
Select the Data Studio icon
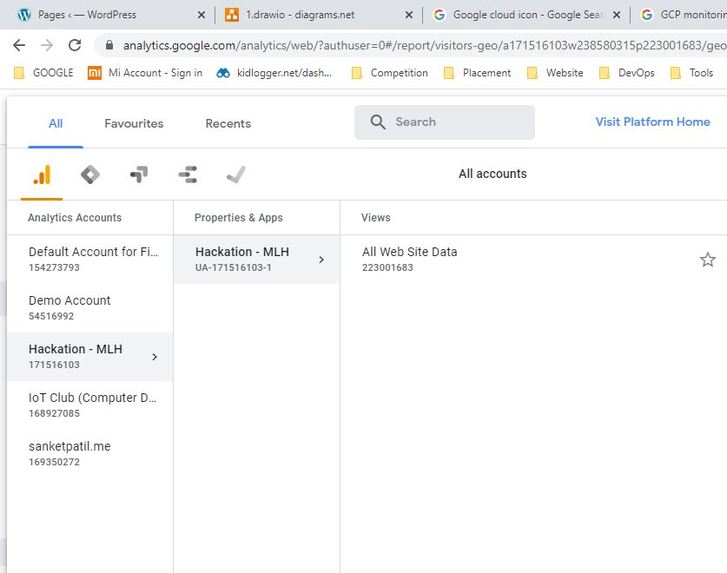pyautogui.click(x=188, y=175)
